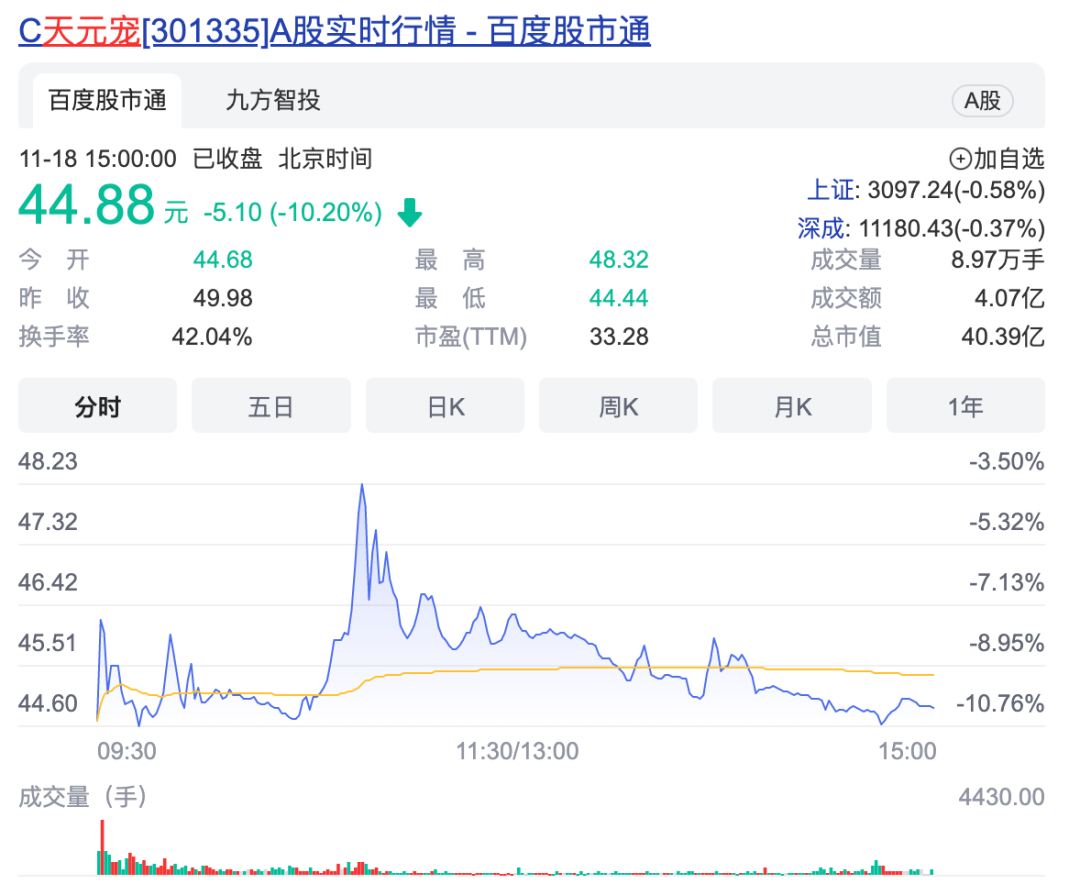Click the 今开 value 44.68
The height and width of the screenshot is (884, 1080).
click(222, 260)
